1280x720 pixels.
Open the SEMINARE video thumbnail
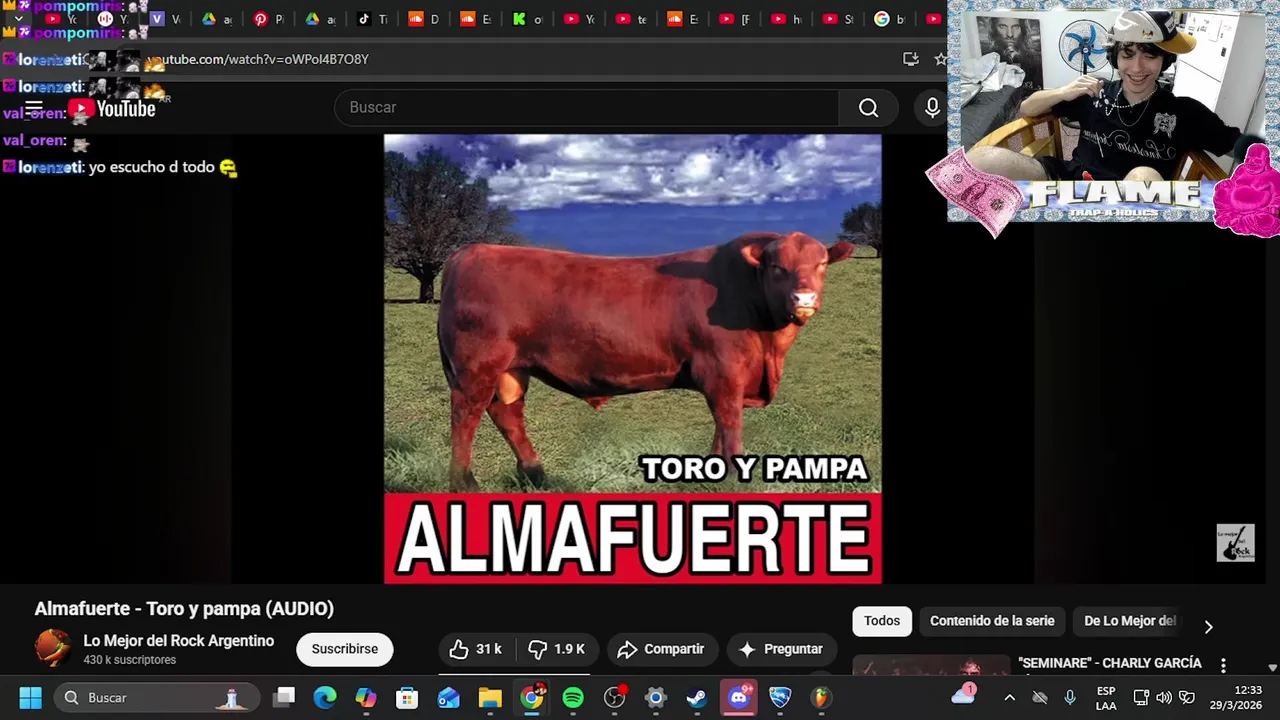pyautogui.click(x=931, y=665)
